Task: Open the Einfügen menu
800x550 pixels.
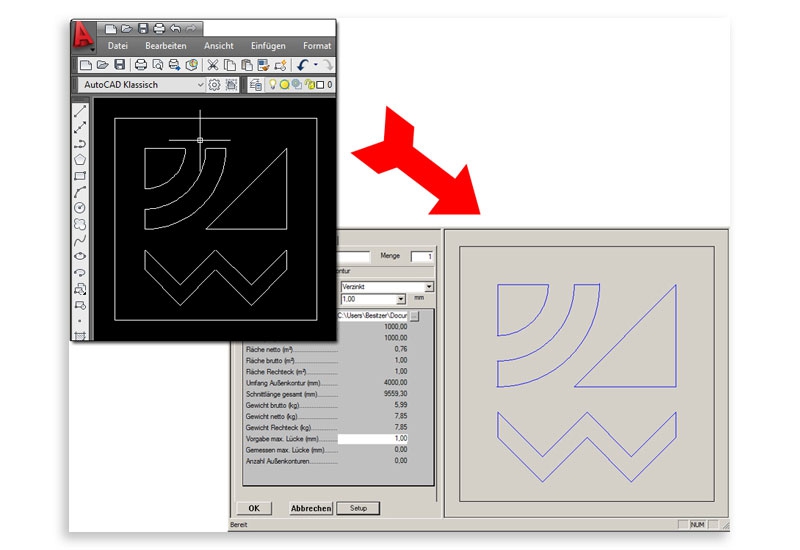Action: pyautogui.click(x=268, y=46)
